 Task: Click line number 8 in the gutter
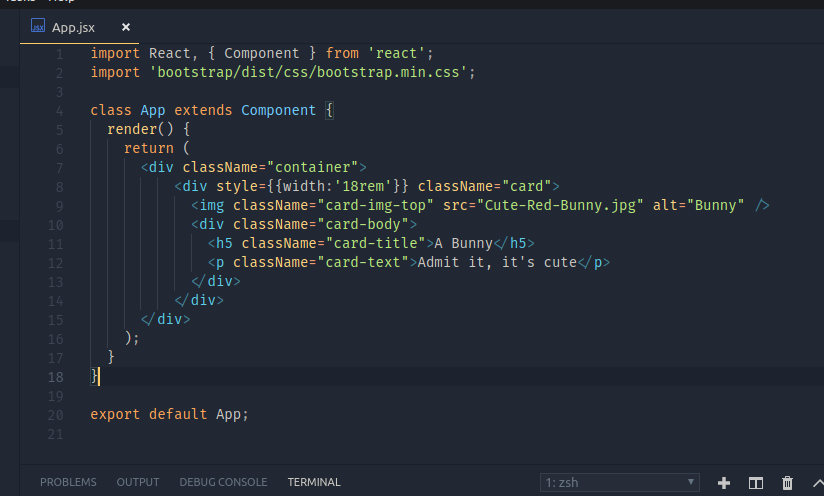(x=59, y=187)
